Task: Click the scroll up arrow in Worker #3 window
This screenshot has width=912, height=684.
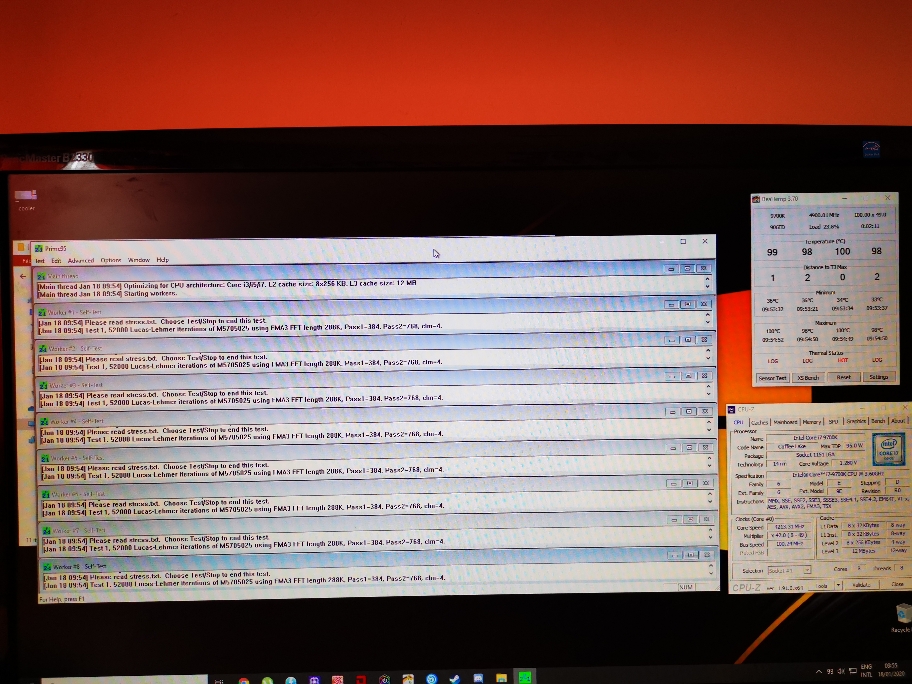Action: pyautogui.click(x=708, y=387)
